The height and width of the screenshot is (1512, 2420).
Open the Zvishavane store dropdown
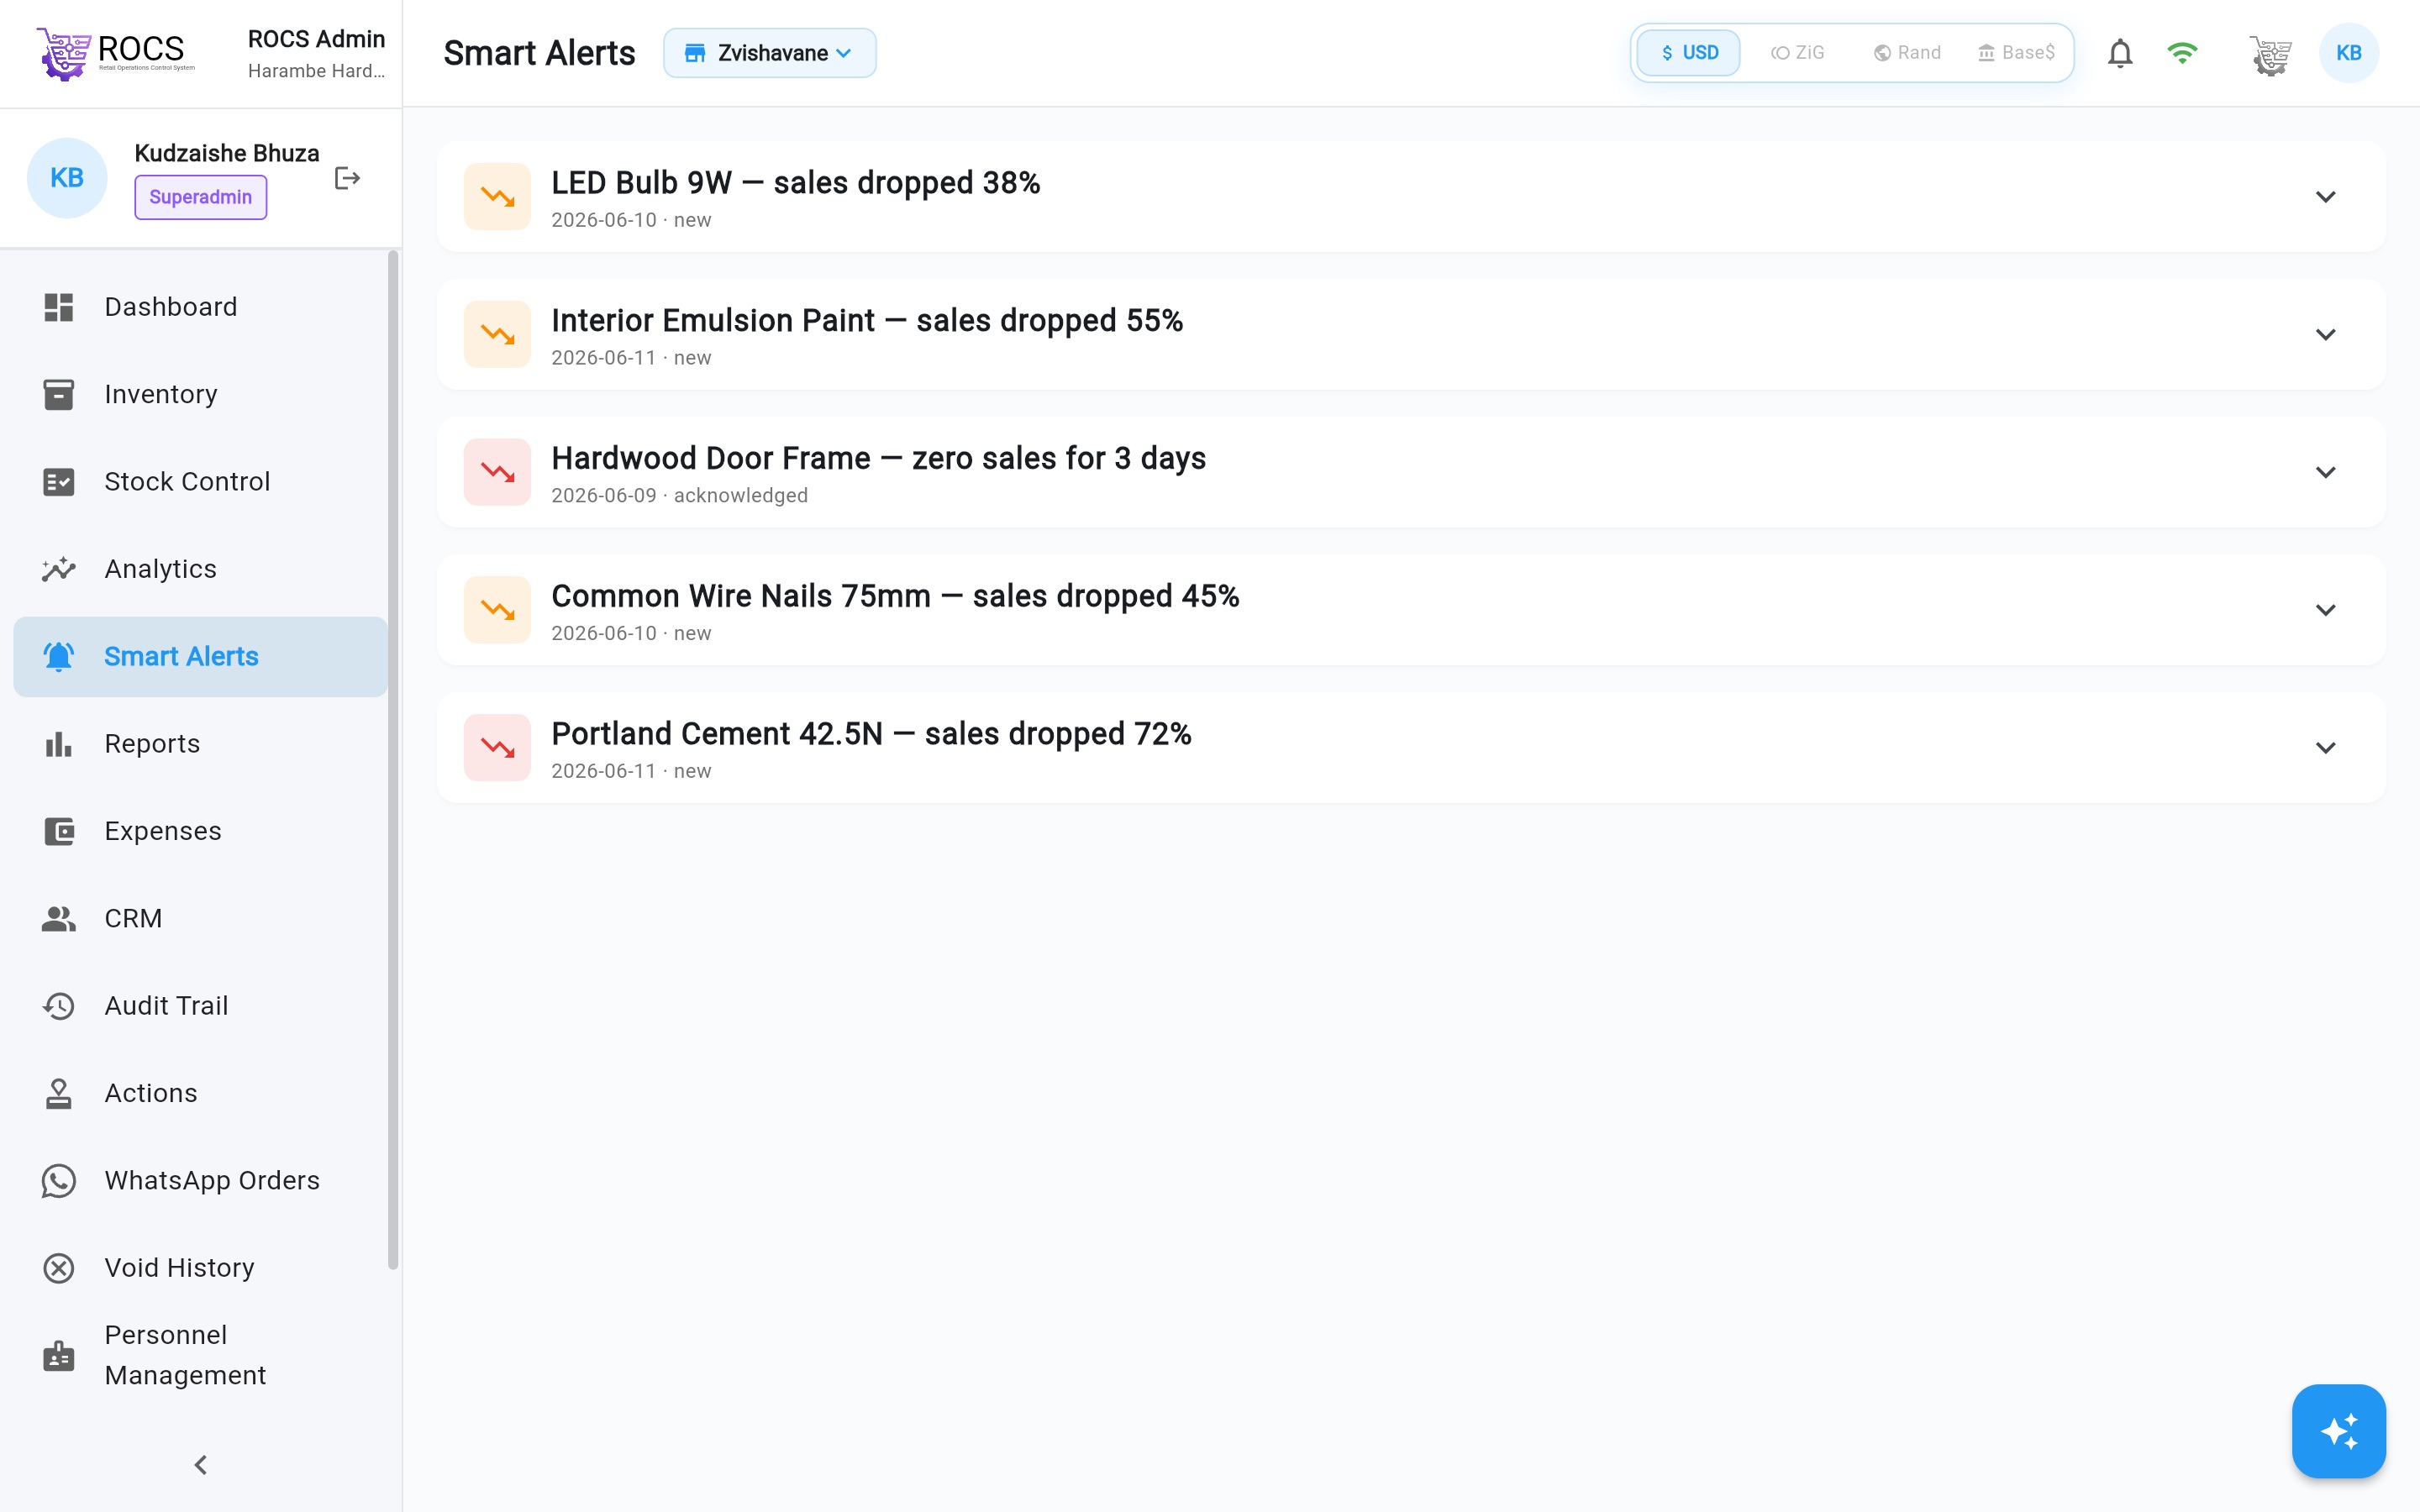click(x=769, y=53)
